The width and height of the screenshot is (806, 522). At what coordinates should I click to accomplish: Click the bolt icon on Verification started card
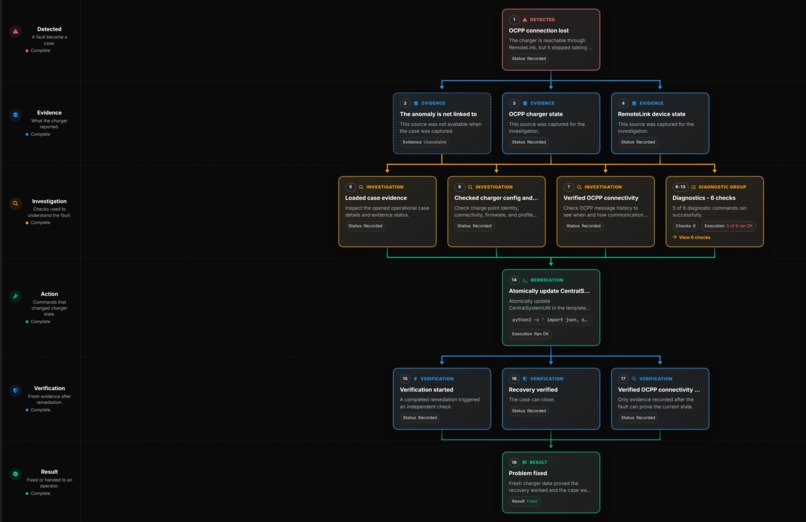click(x=415, y=379)
